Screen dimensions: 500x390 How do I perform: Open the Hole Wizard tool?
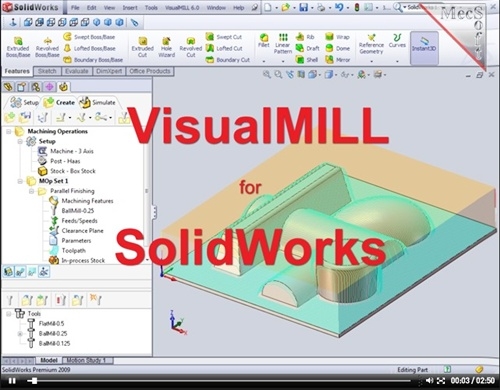(166, 47)
